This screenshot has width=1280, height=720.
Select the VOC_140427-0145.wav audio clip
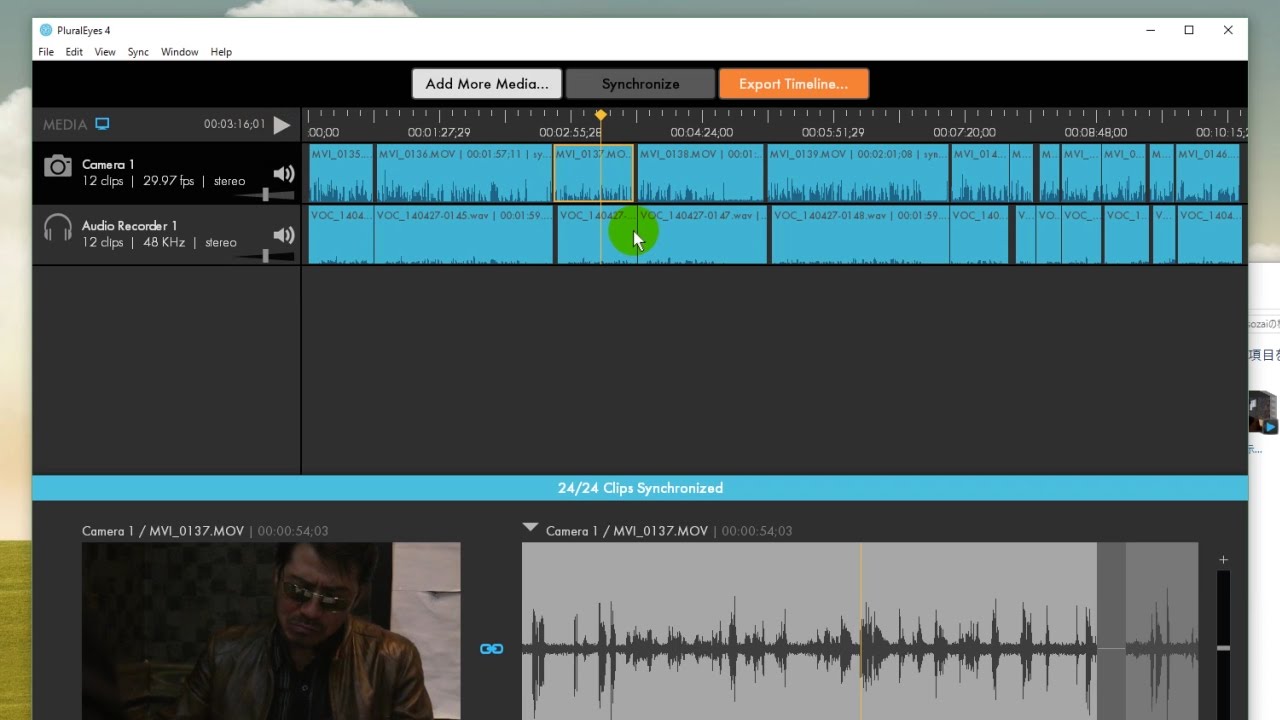pos(463,235)
